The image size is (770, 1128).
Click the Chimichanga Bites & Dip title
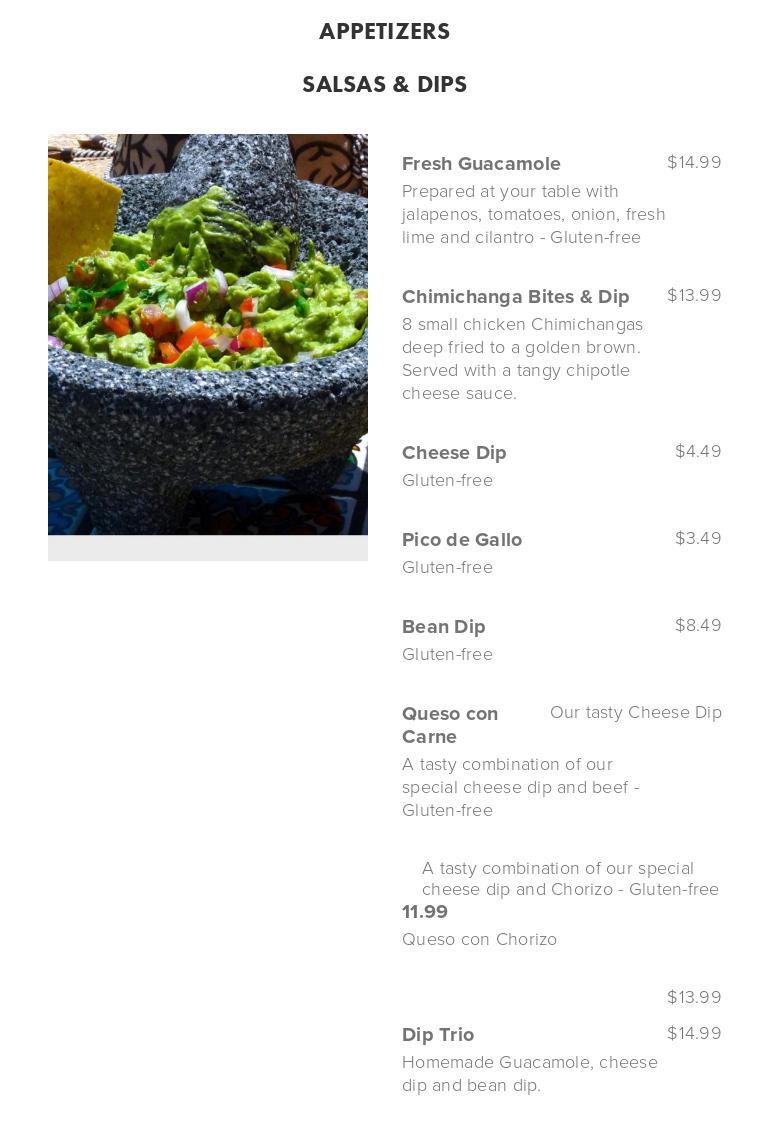[x=515, y=296]
